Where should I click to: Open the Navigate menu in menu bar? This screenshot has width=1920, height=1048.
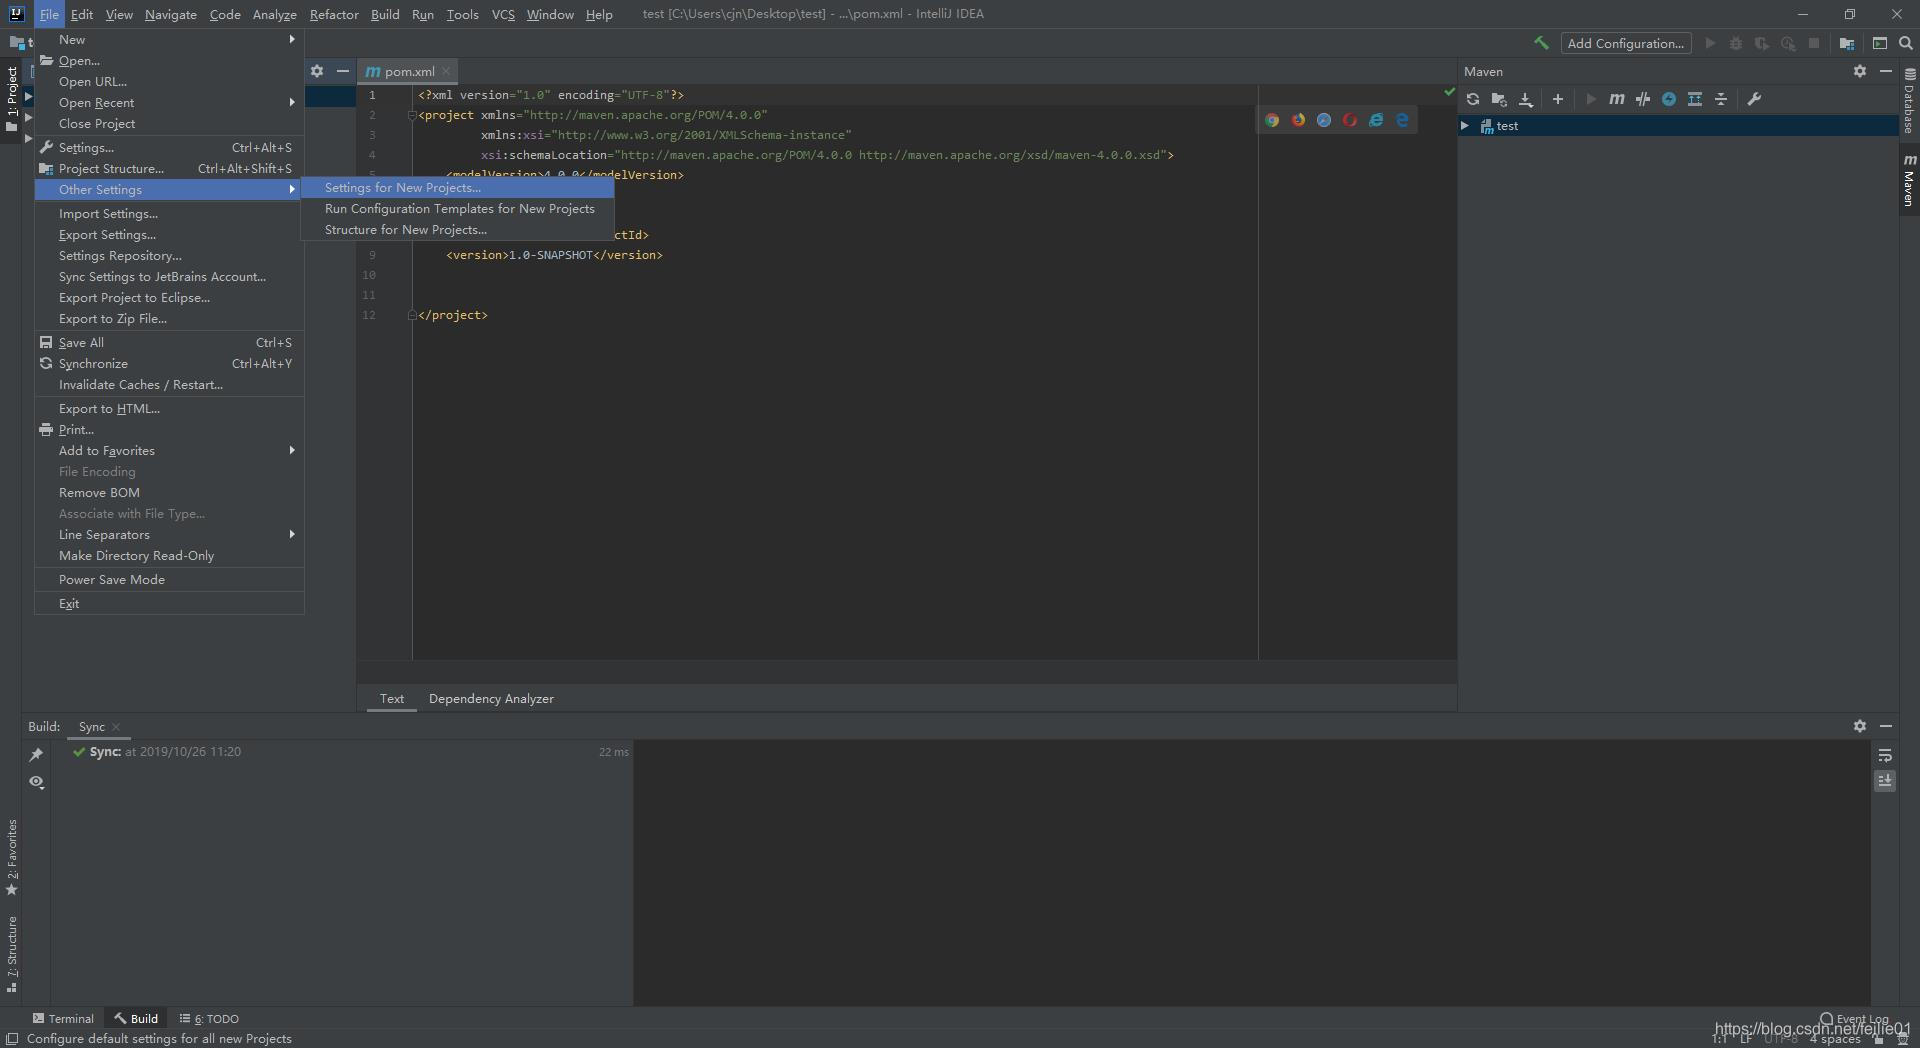coord(170,14)
